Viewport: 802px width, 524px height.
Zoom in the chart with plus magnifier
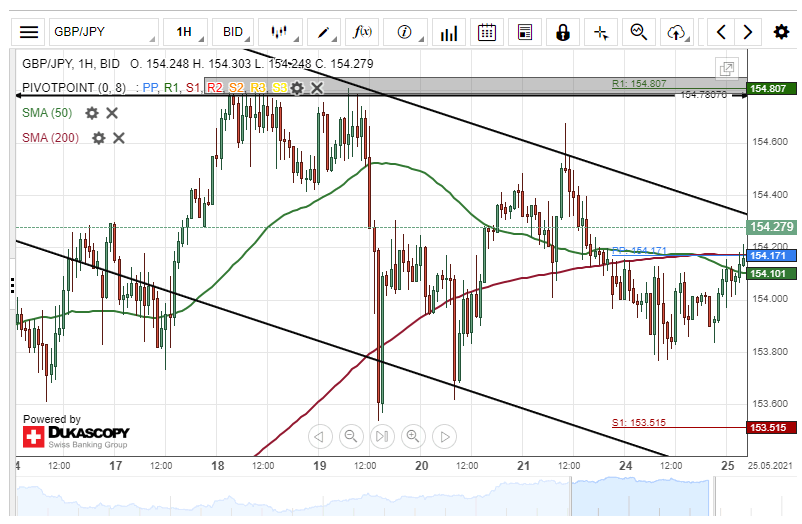pyautogui.click(x=413, y=436)
